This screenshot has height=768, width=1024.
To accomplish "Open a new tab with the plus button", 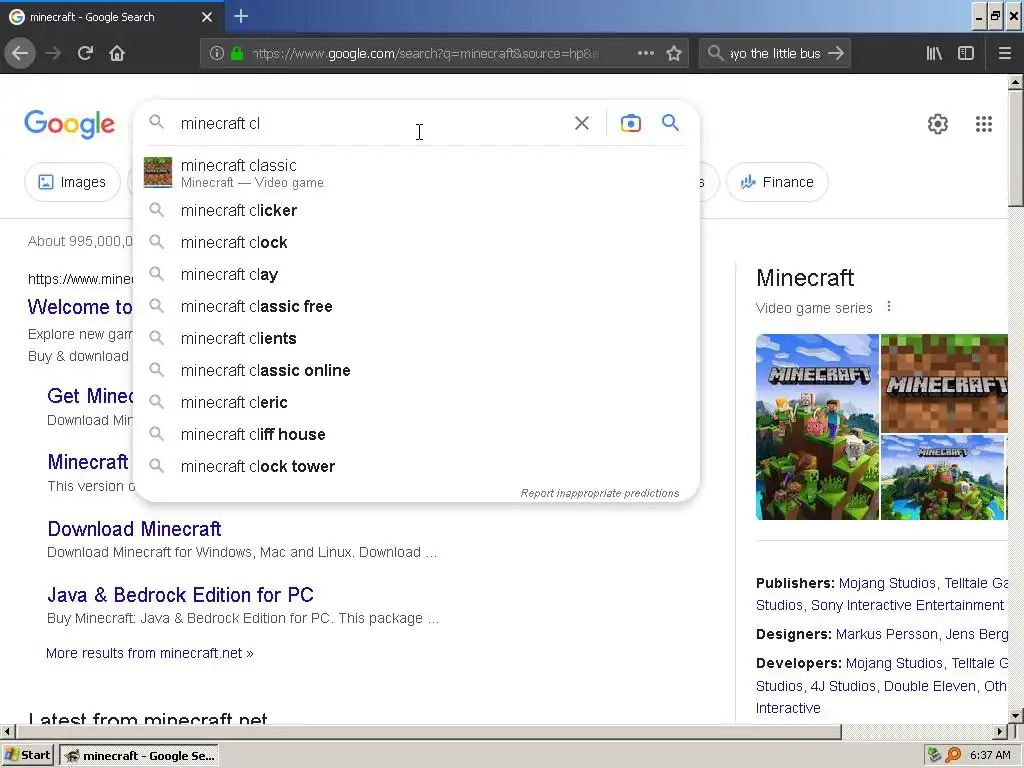I will (x=241, y=16).
